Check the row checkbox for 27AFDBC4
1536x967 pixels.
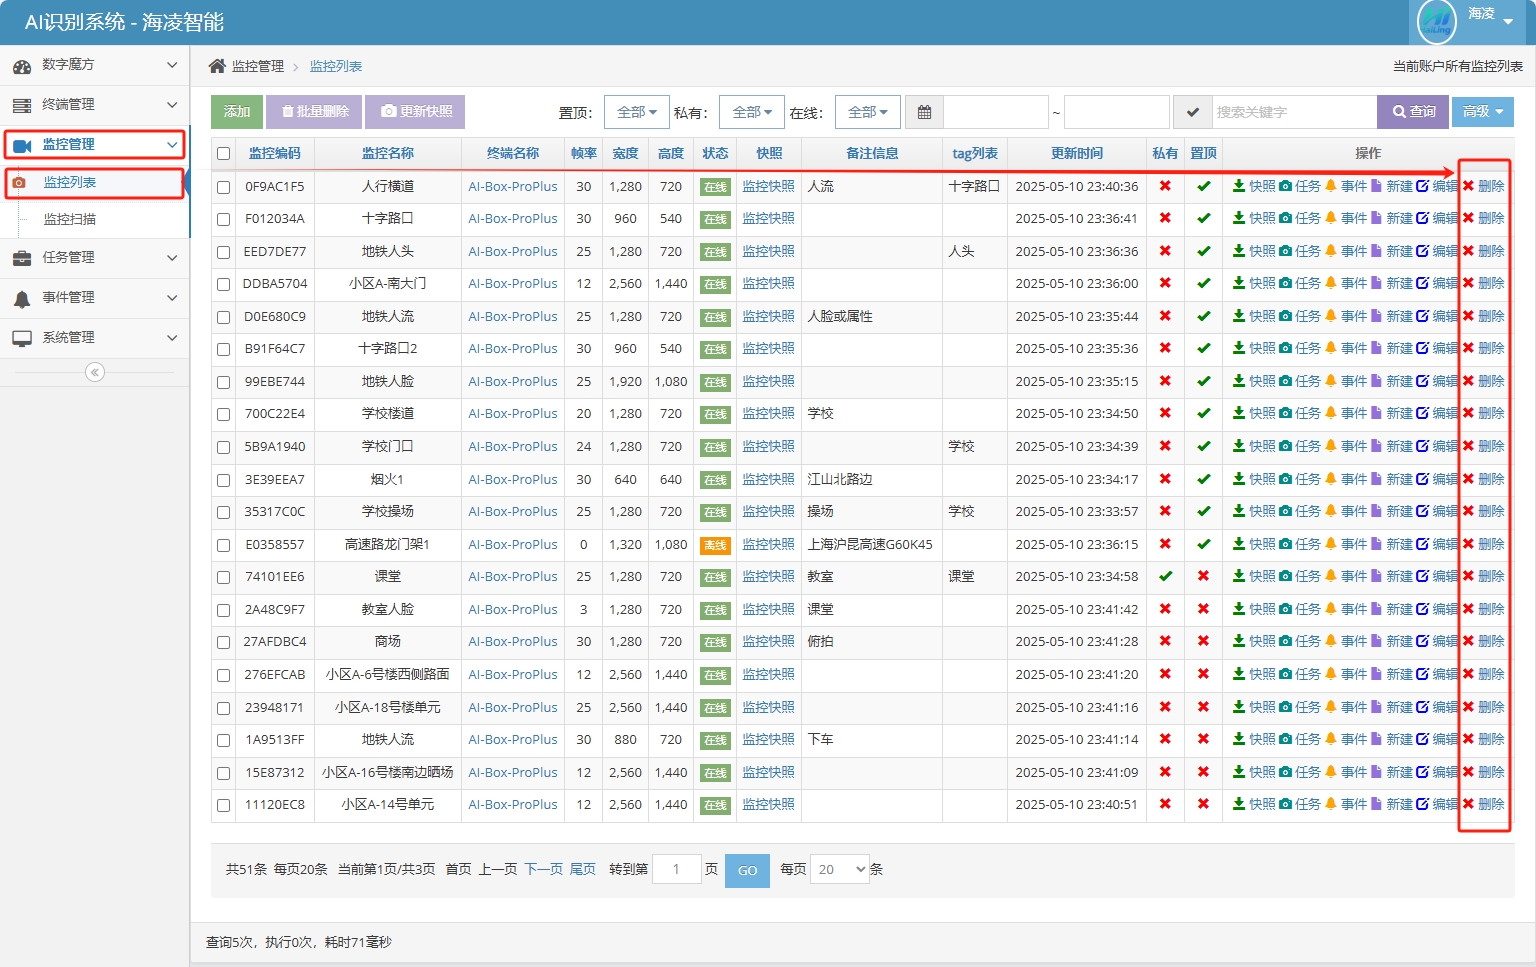tap(224, 642)
